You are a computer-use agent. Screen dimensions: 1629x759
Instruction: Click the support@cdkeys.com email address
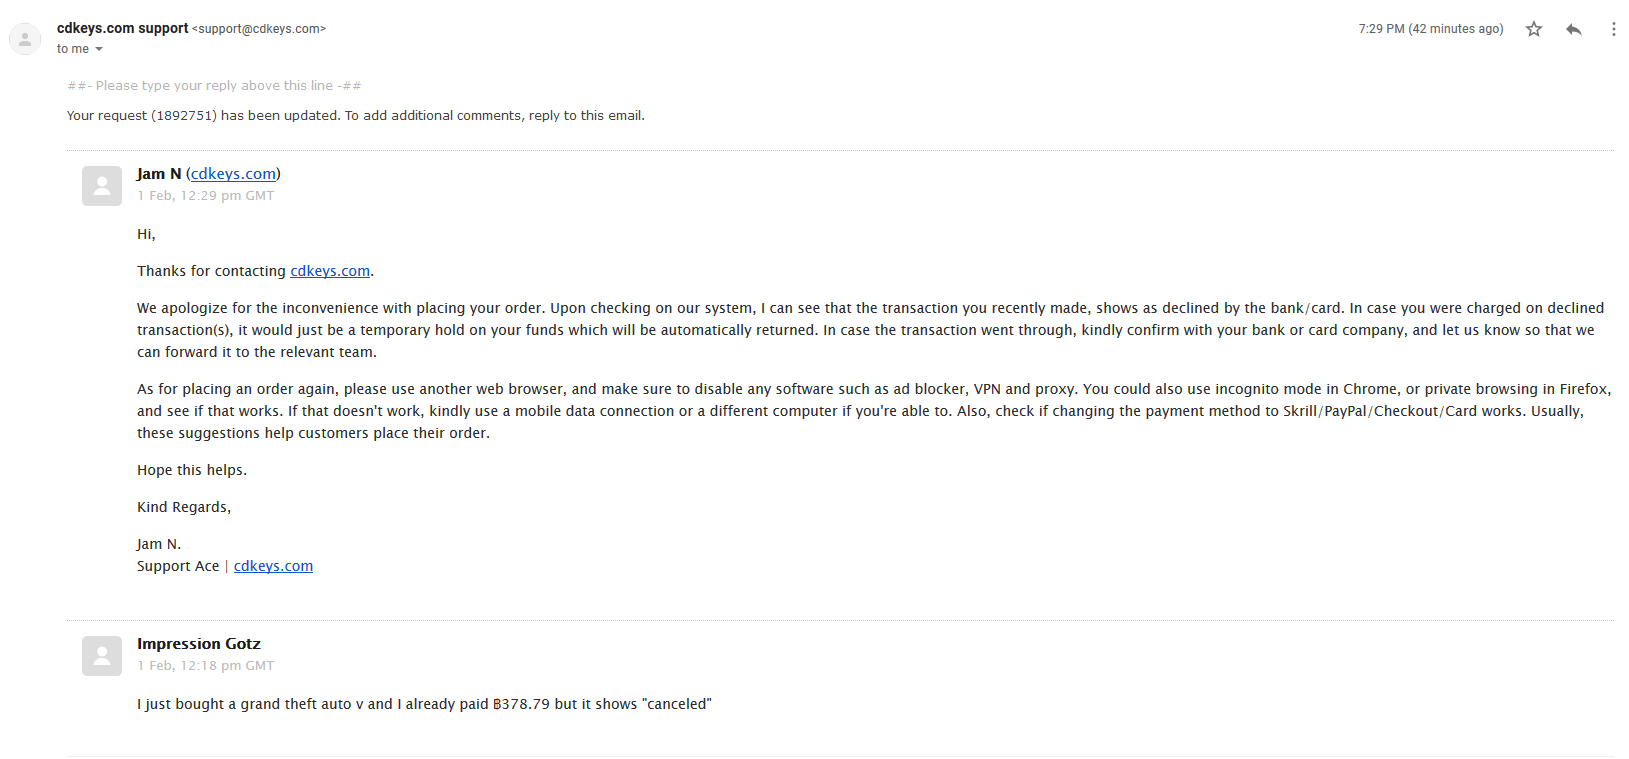tap(259, 29)
